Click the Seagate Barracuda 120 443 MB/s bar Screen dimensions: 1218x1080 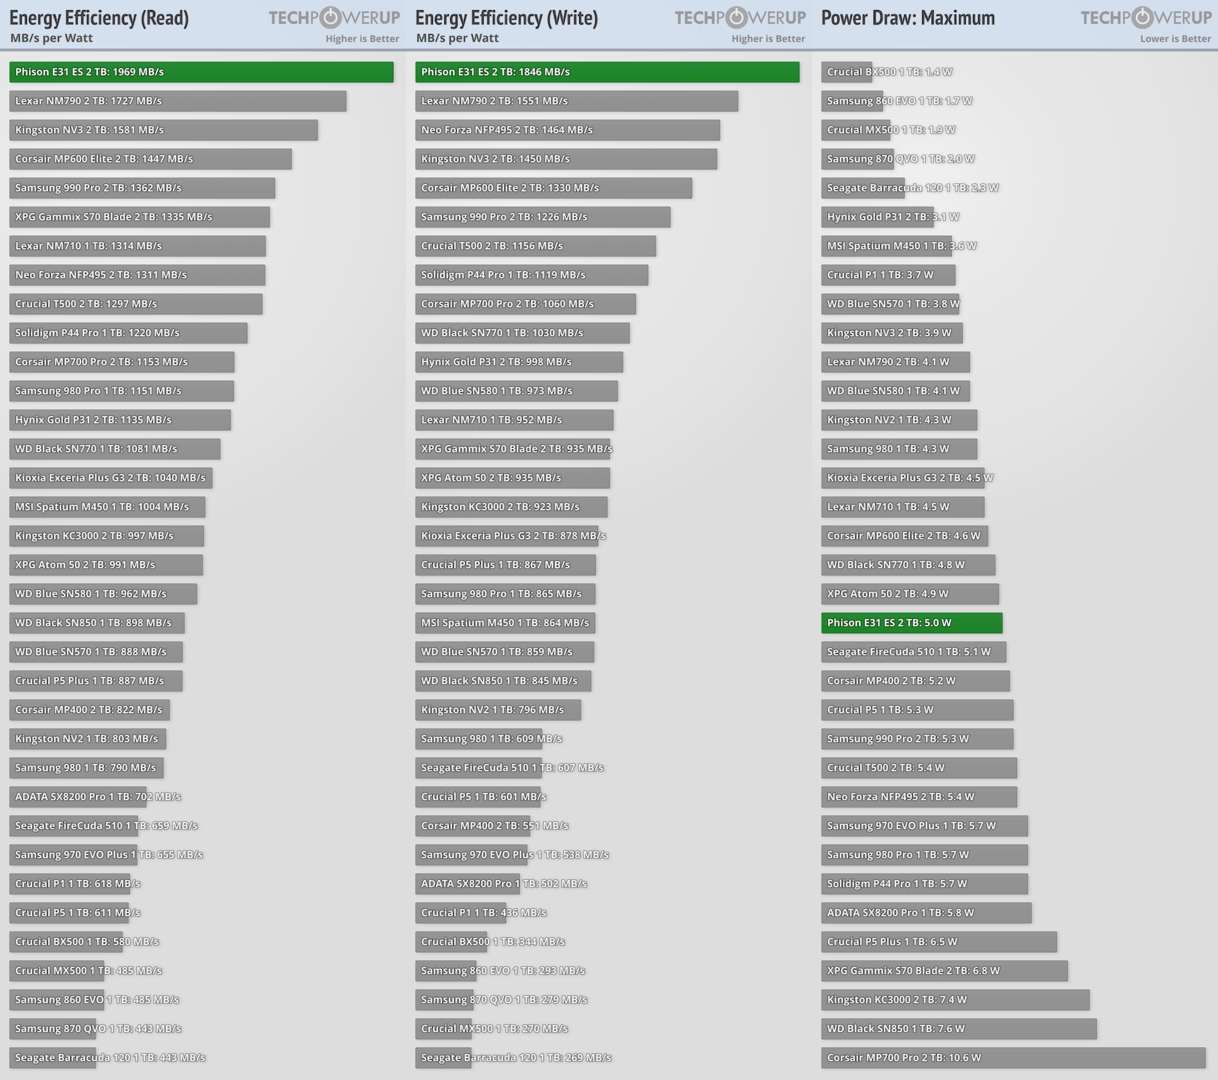[53, 1058]
